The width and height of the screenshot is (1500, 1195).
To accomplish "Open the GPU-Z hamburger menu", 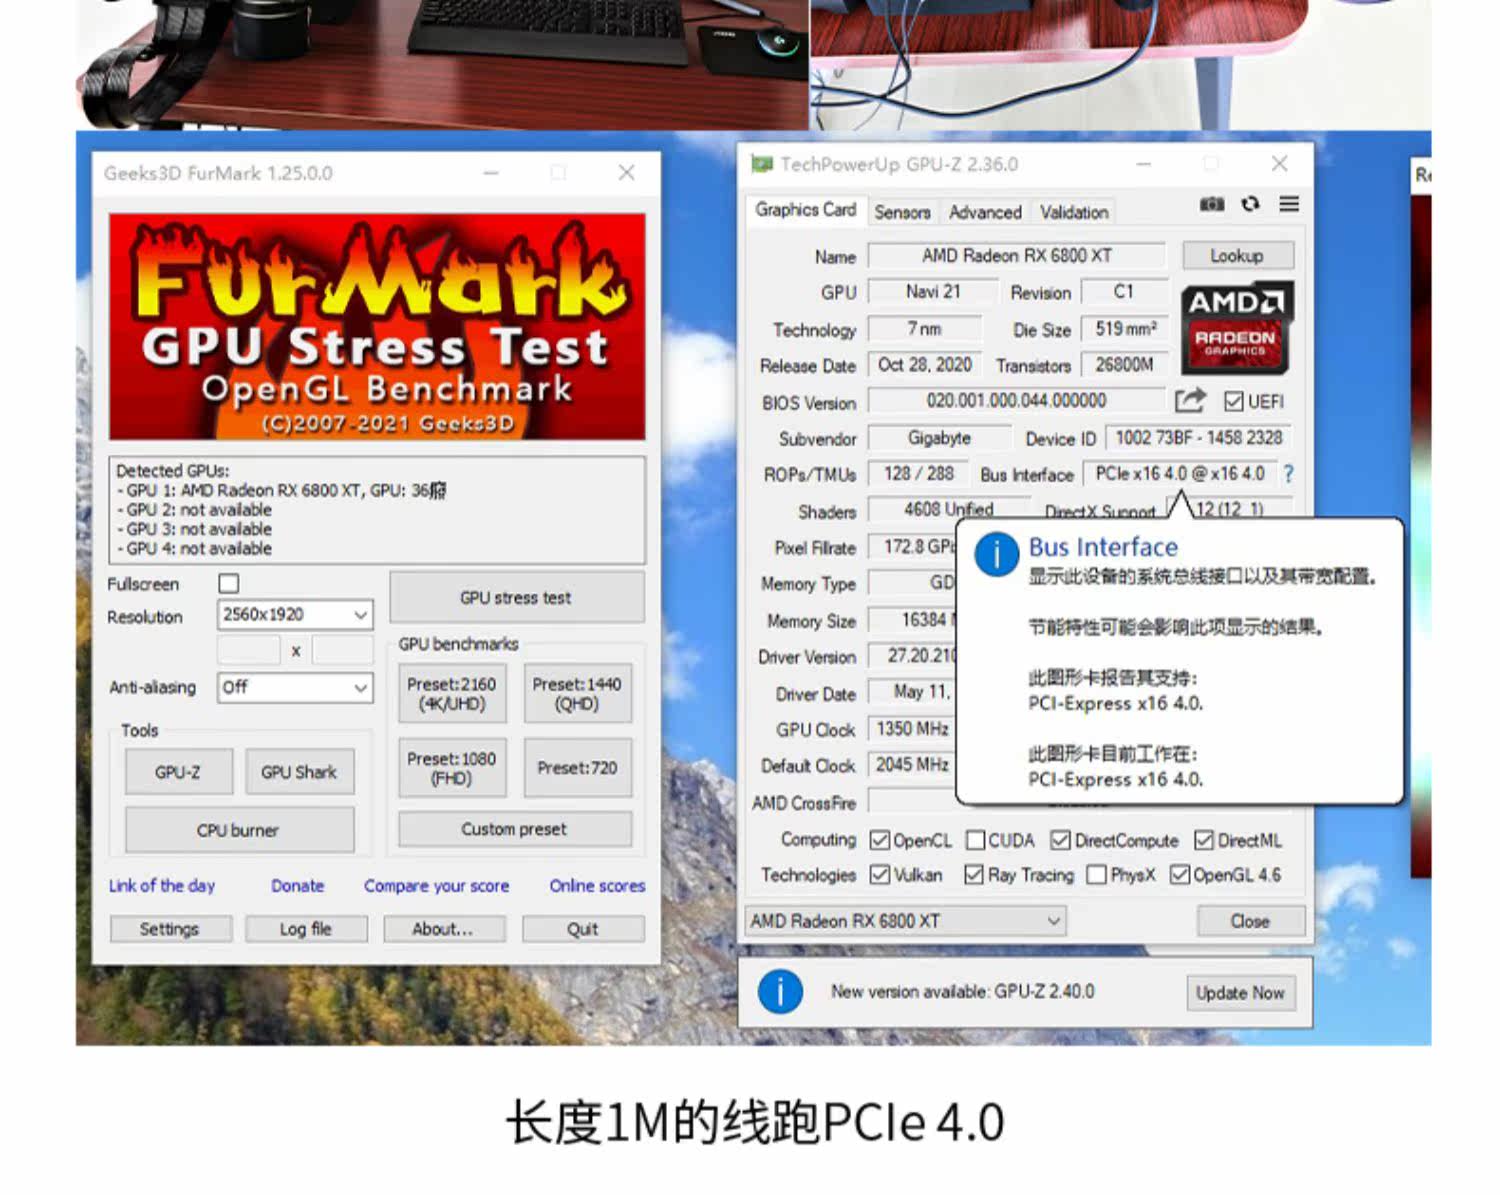I will pos(1289,204).
